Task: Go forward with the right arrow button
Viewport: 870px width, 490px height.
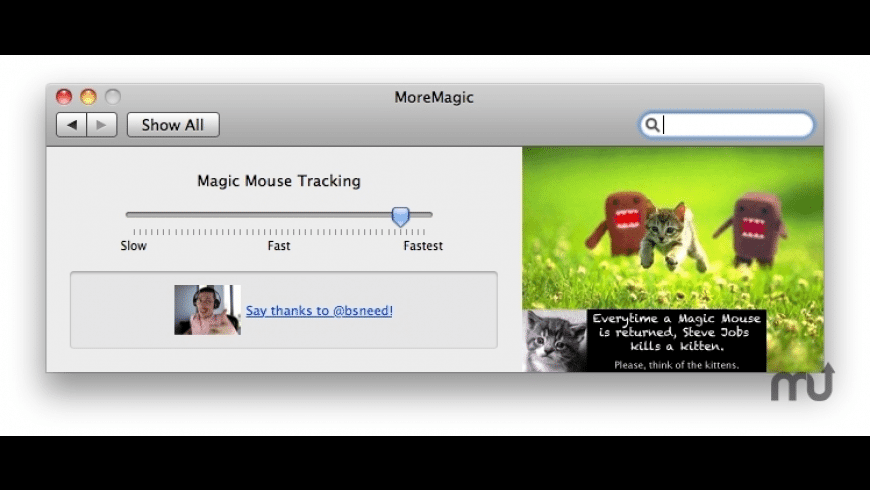Action: [x=102, y=125]
